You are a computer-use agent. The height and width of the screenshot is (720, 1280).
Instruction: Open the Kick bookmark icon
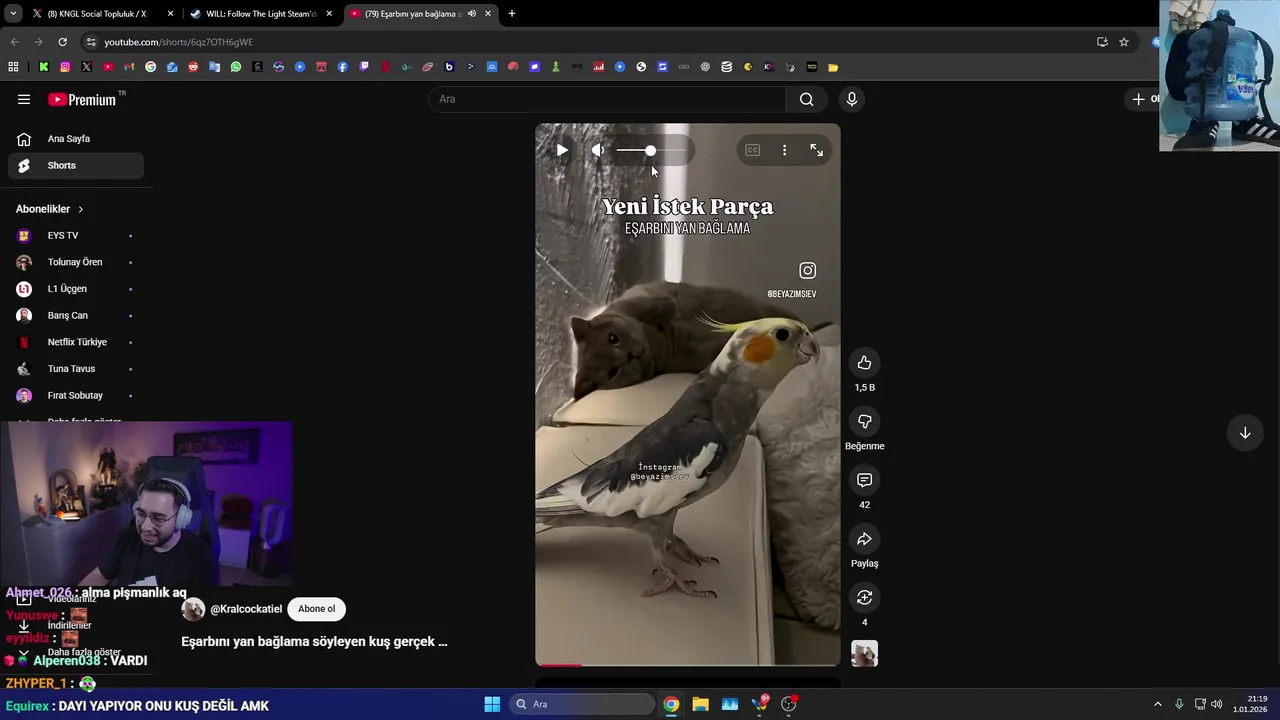(x=44, y=67)
